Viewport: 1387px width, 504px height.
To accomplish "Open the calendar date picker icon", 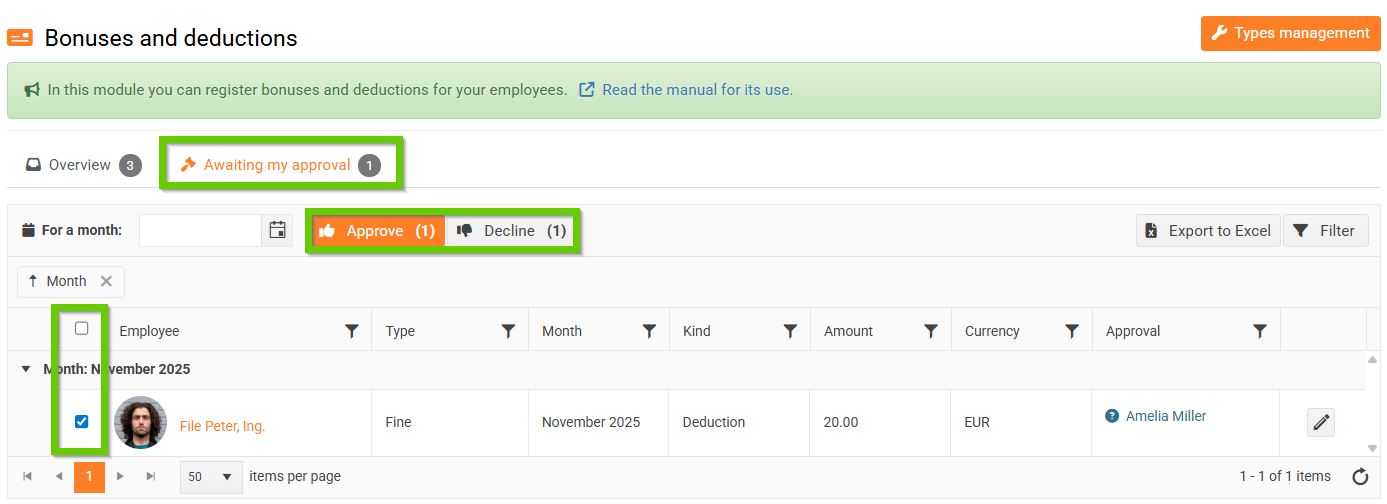I will pos(278,230).
